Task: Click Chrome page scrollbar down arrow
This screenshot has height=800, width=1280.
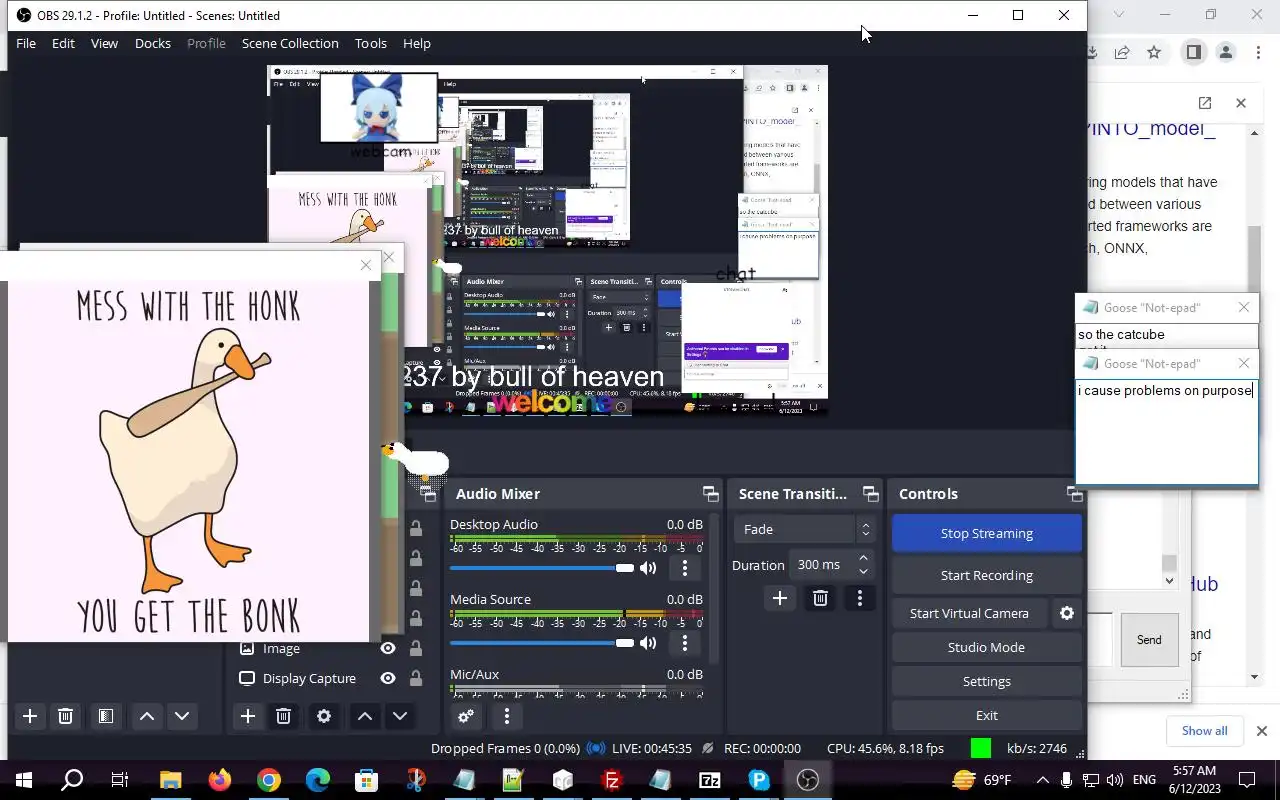Action: (x=1255, y=676)
